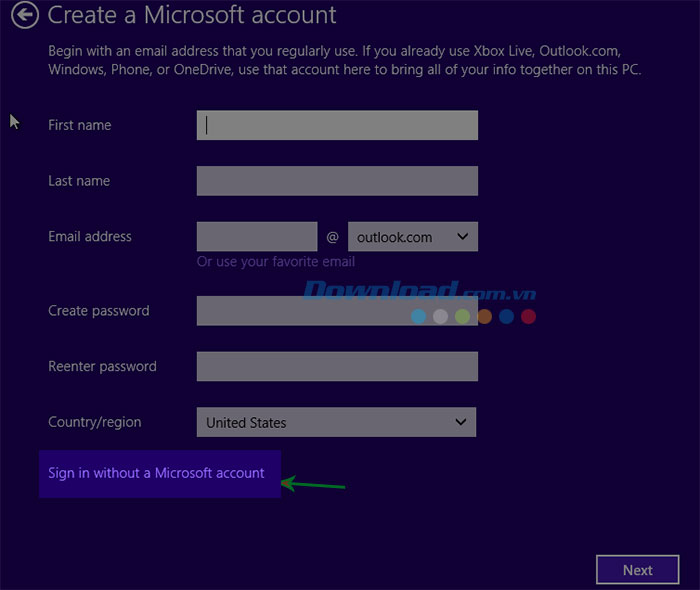Click the green annotation arrow
This screenshot has height=590, width=700.
coord(313,485)
